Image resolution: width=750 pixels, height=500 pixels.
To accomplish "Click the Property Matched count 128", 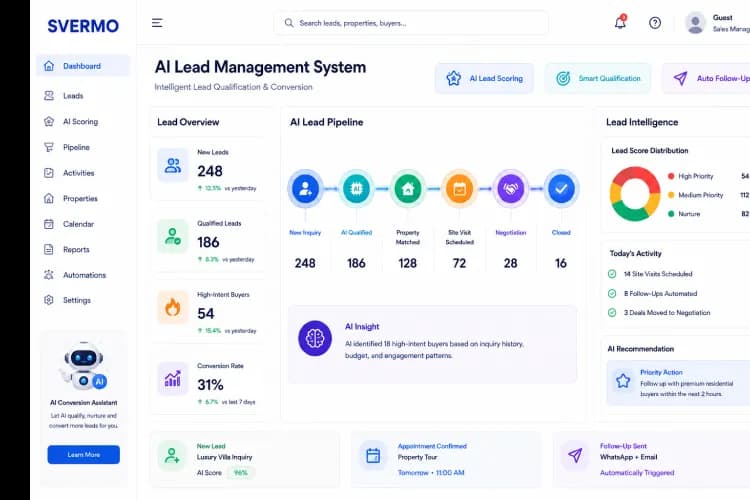I will point(408,263).
